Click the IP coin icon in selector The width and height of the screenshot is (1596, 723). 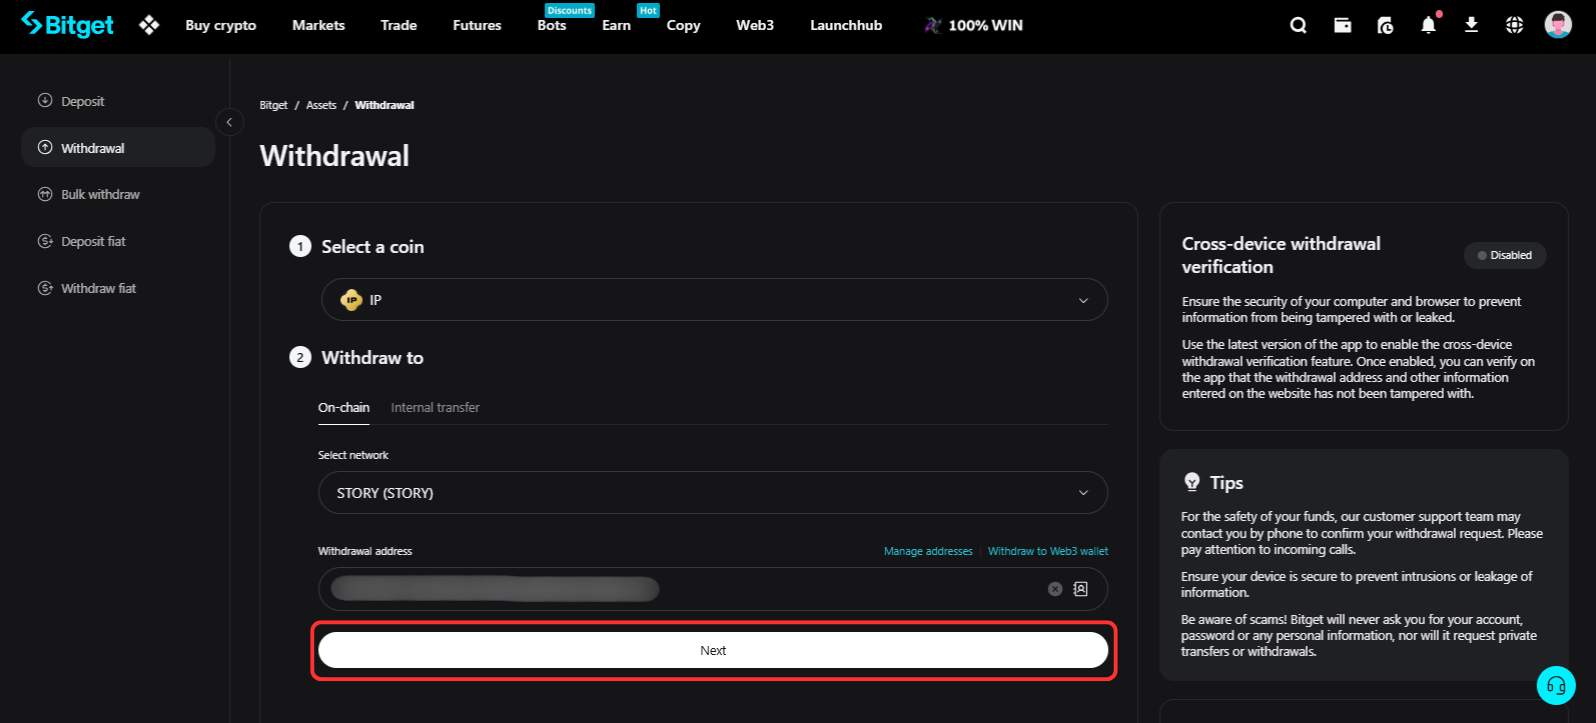click(351, 300)
